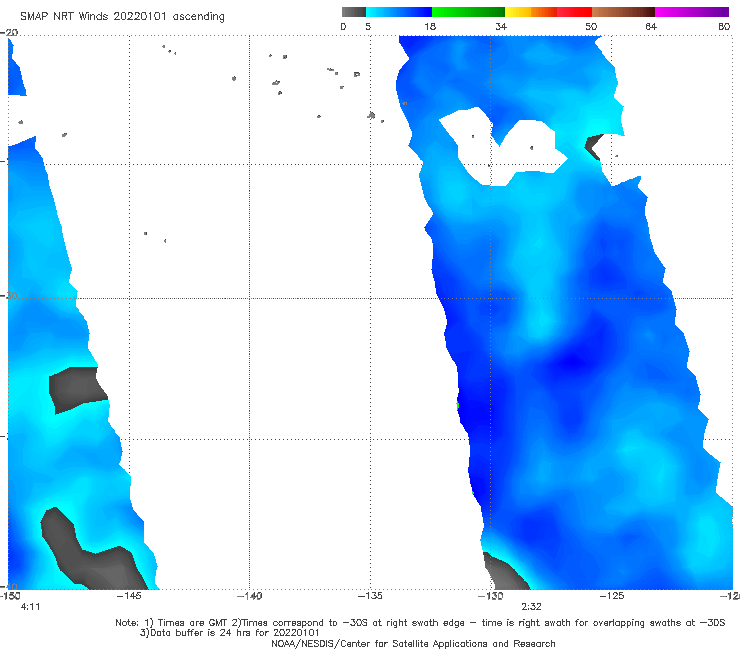Click the longitude label "-130"
Screen dimensions: 740x650
pos(490,596)
